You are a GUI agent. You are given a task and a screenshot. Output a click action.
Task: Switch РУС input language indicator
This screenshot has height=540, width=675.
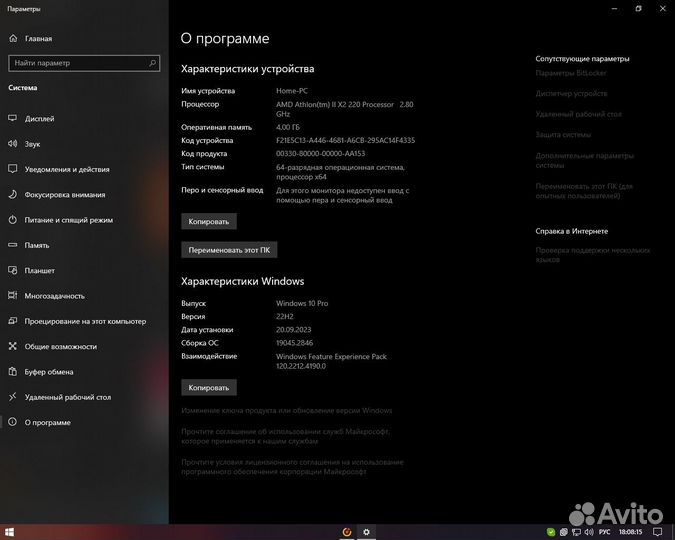click(x=604, y=532)
